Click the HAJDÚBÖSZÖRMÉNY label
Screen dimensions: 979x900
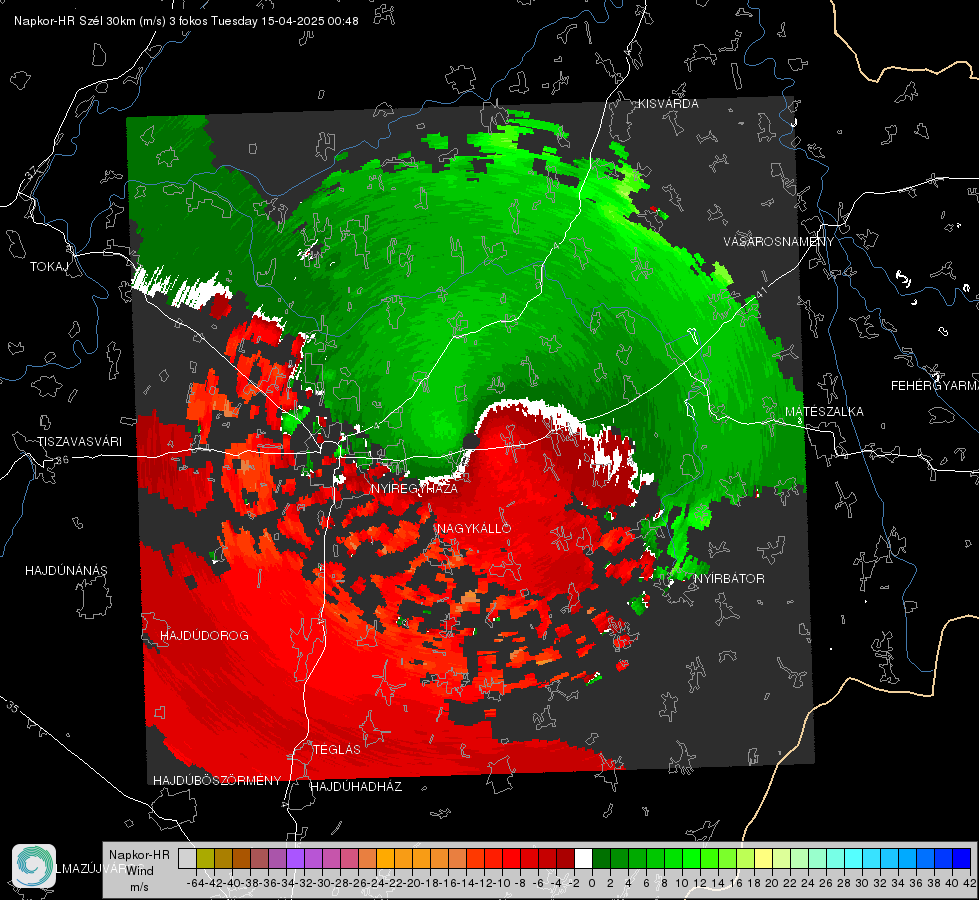(217, 781)
